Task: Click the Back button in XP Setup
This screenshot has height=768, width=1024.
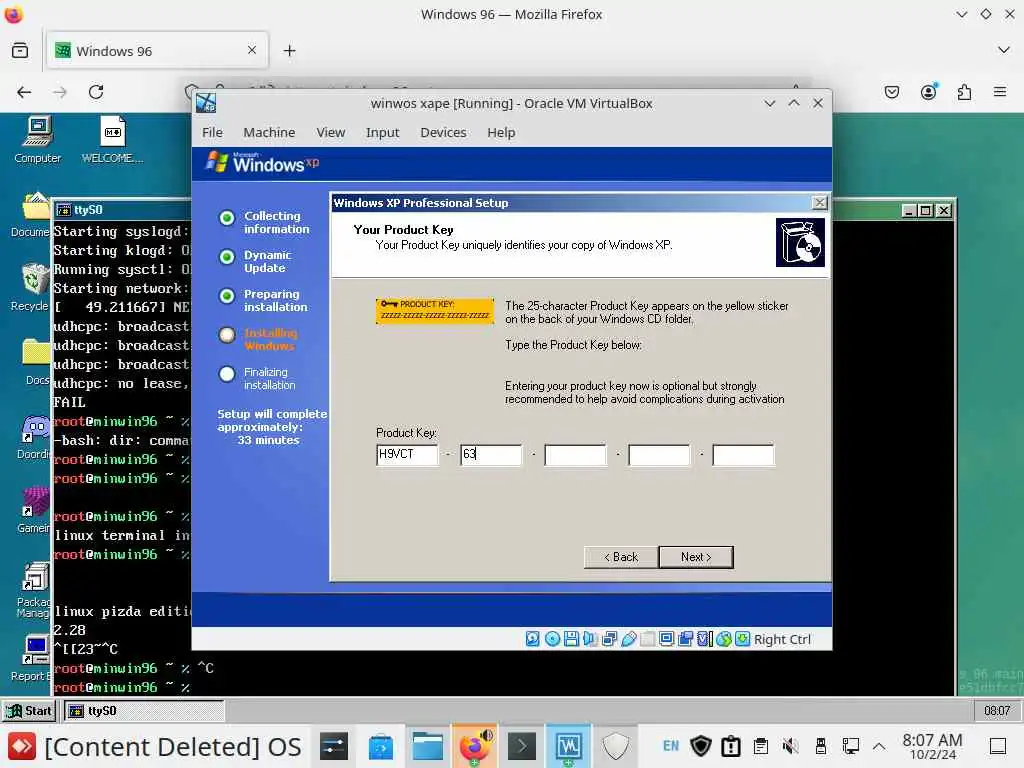Action: point(621,557)
